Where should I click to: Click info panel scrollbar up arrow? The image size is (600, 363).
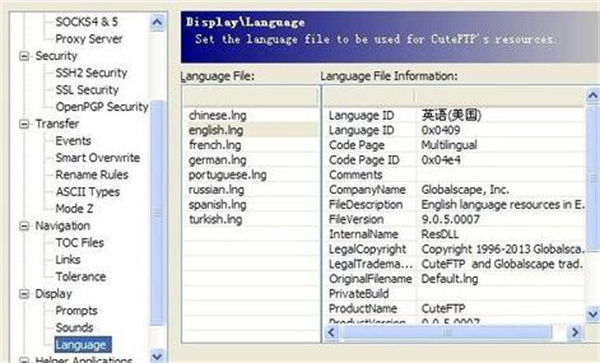[593, 95]
